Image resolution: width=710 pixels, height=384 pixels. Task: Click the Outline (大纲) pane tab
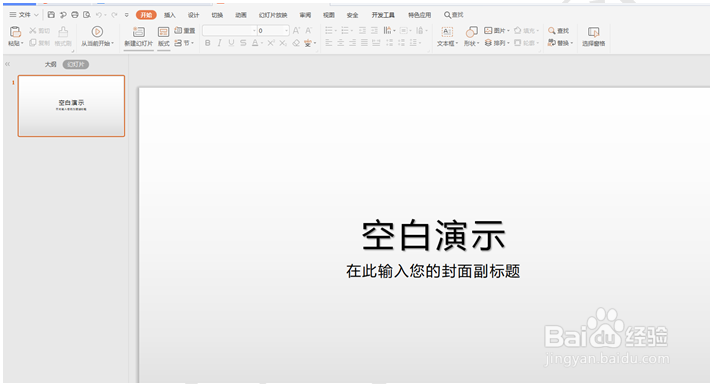pyautogui.click(x=51, y=64)
